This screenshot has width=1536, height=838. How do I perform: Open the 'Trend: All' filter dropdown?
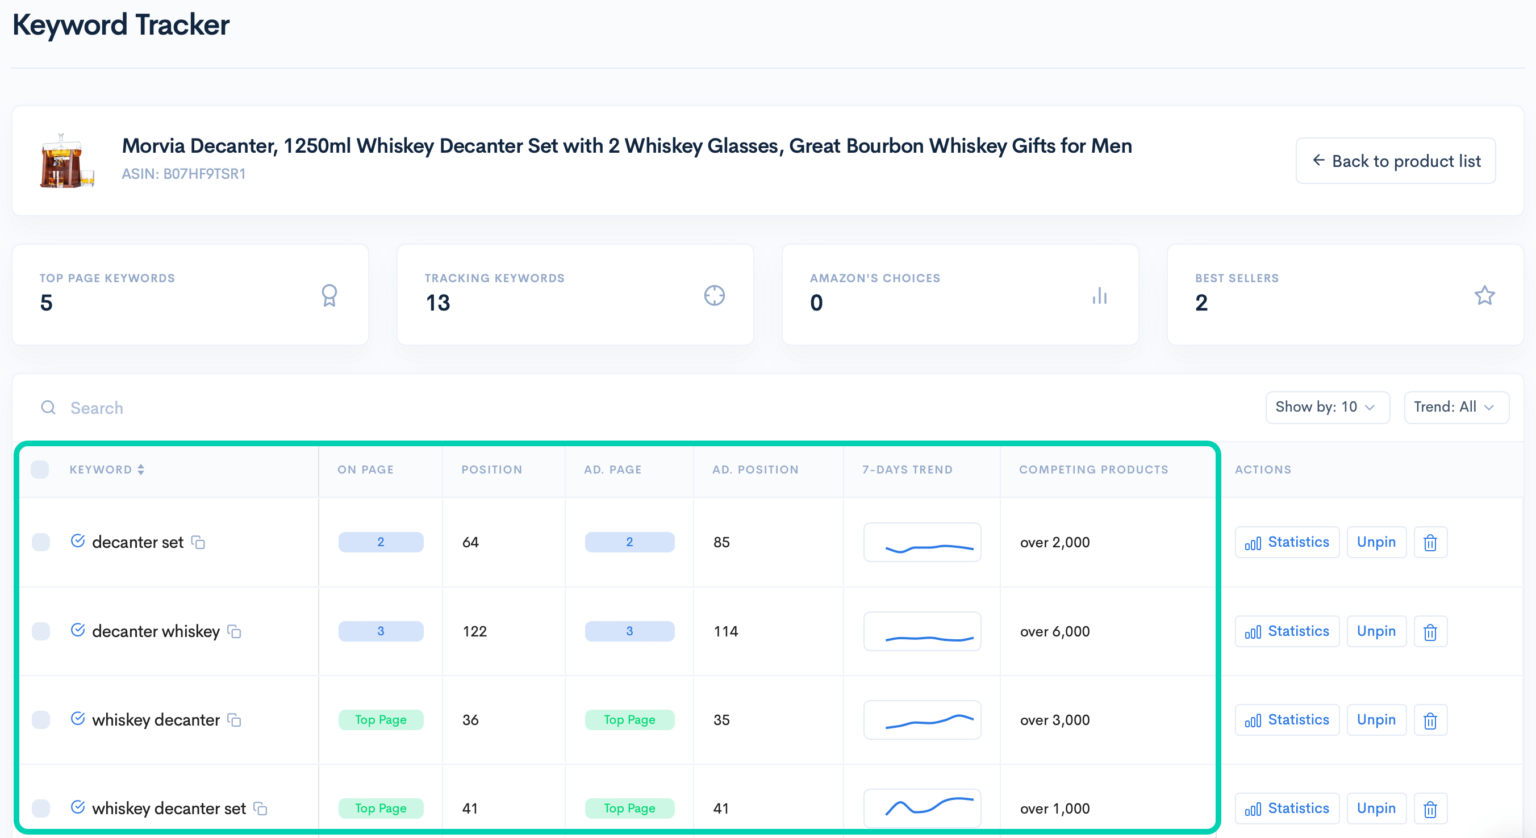tap(1456, 407)
